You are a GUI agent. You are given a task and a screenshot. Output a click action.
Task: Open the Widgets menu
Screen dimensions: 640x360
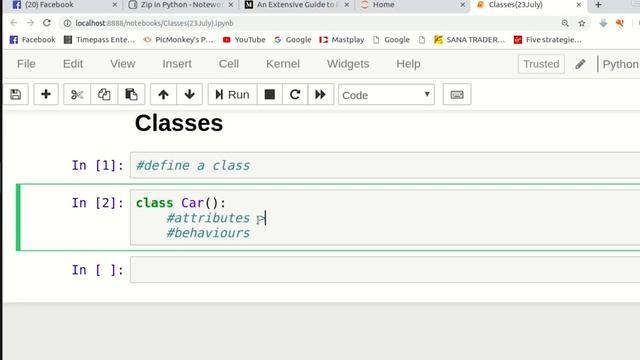click(x=348, y=64)
